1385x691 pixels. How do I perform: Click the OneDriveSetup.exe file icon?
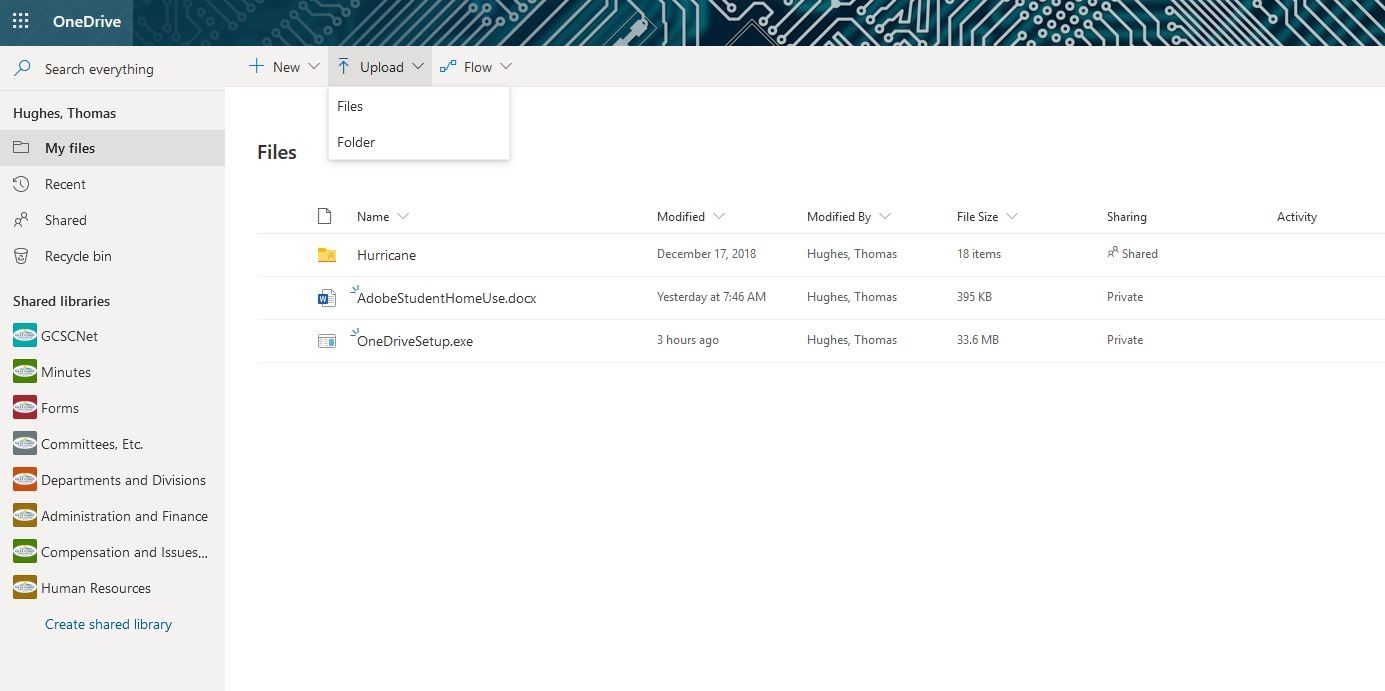[327, 341]
